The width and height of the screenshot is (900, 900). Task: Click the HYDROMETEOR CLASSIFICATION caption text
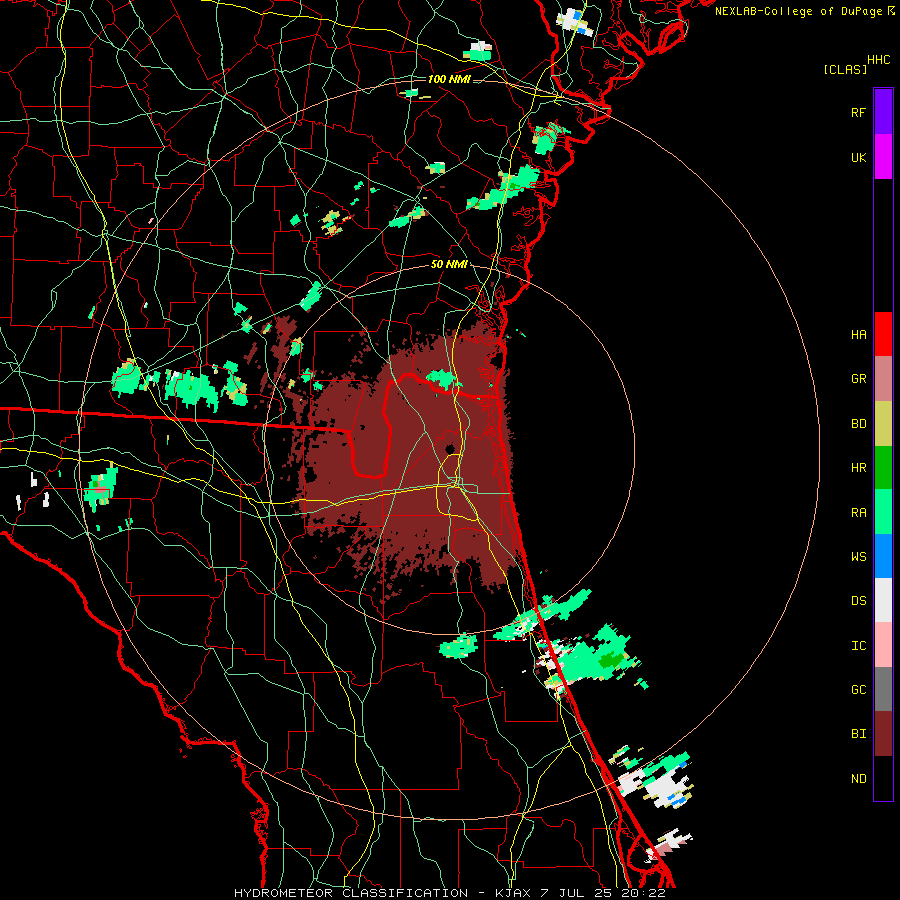pyautogui.click(x=351, y=893)
